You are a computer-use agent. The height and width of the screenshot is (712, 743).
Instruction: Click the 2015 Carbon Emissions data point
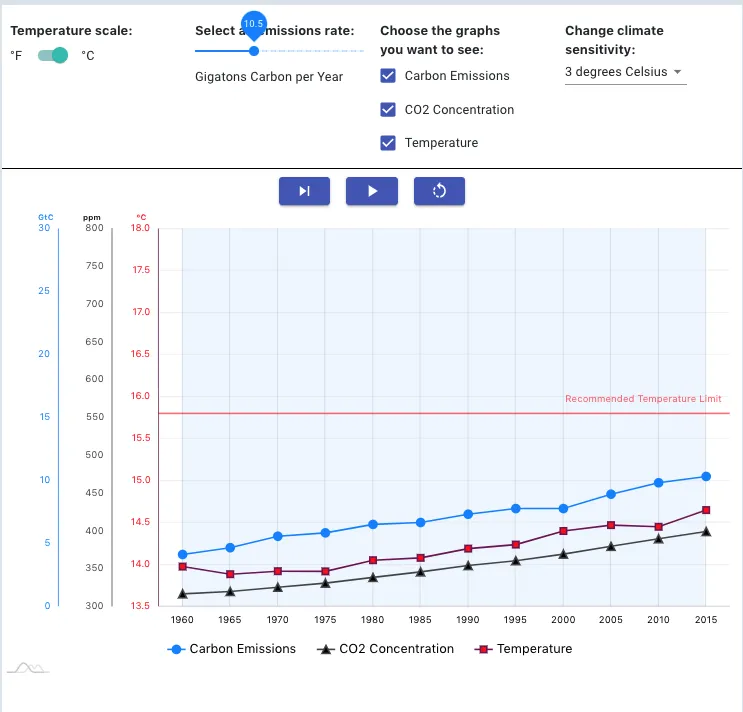click(706, 476)
